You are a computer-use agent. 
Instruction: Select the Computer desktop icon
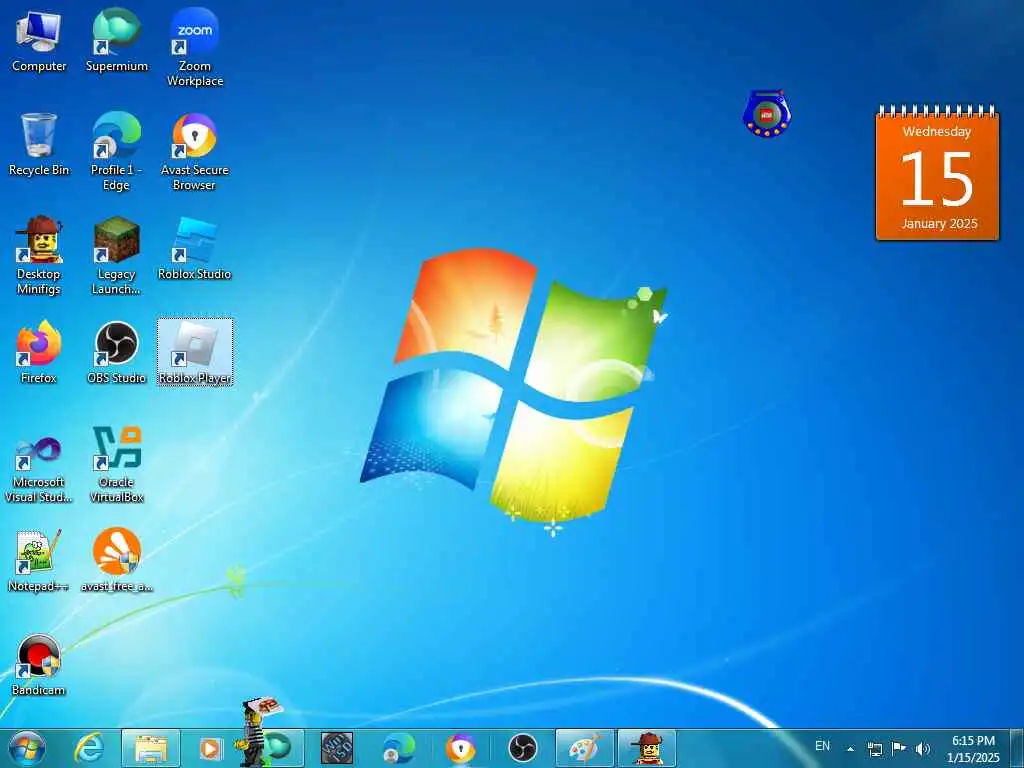click(x=39, y=41)
